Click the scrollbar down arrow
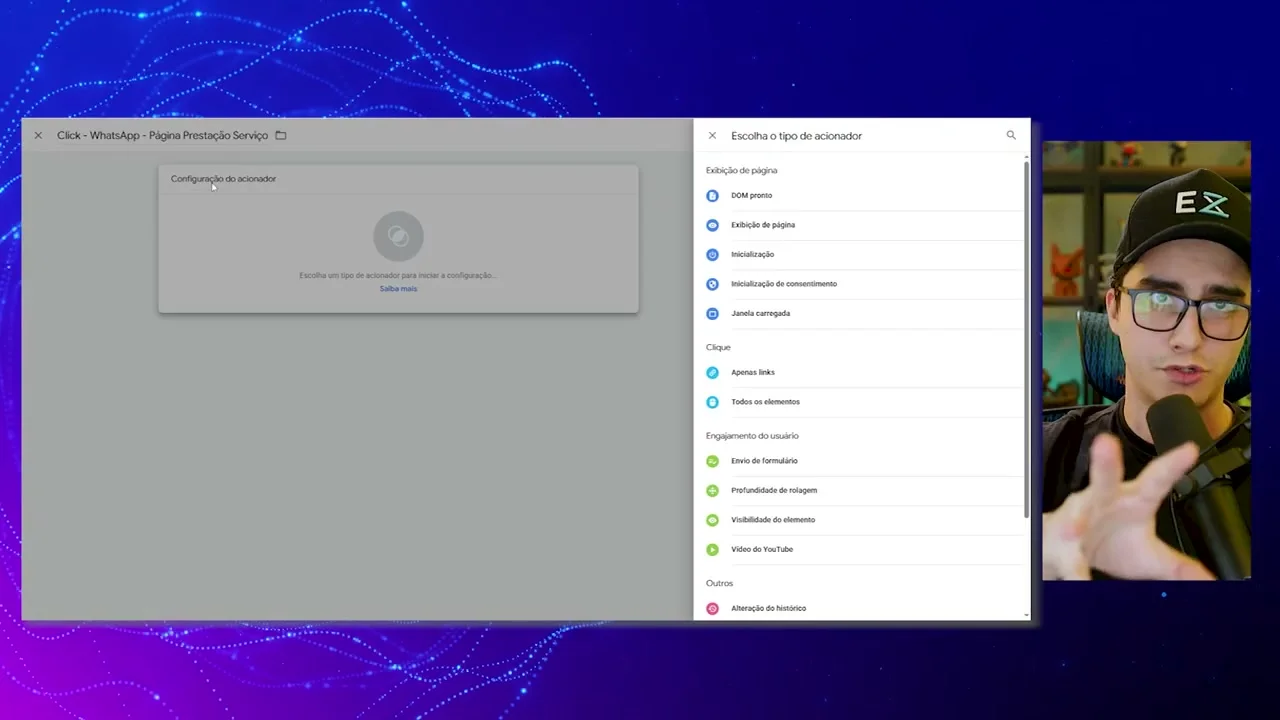 [x=1026, y=615]
